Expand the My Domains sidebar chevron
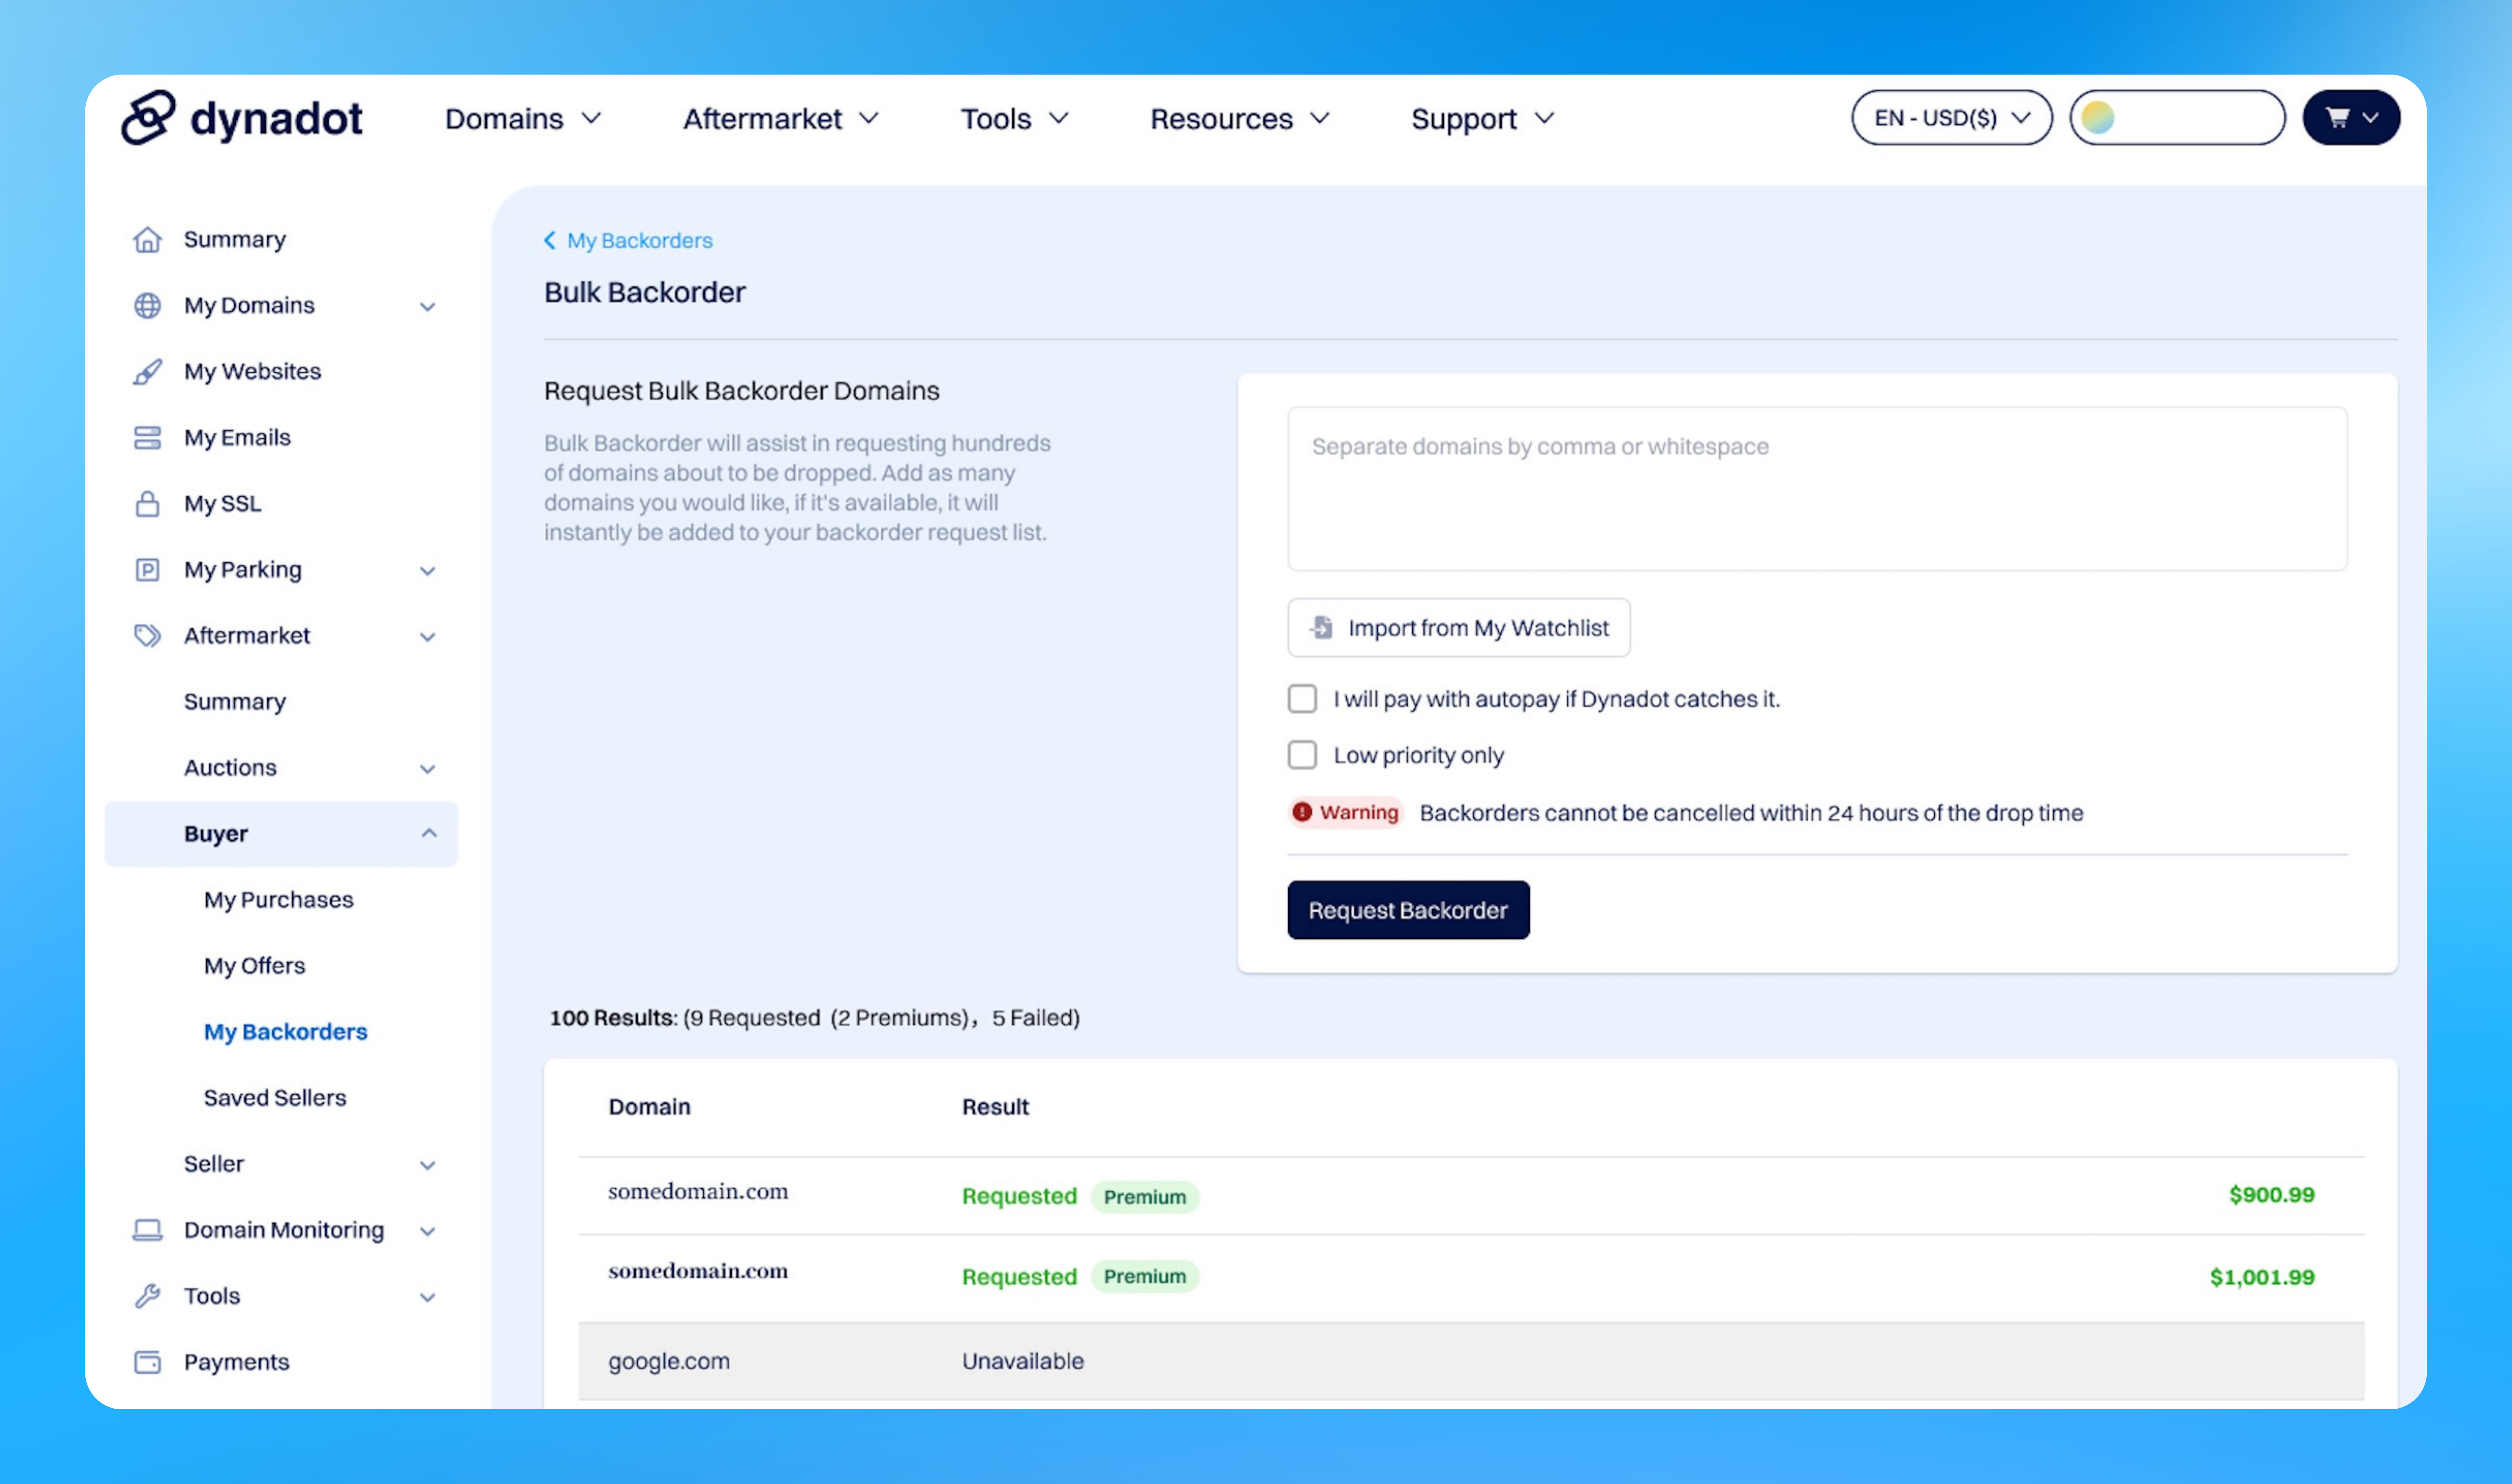The width and height of the screenshot is (2512, 1484). (x=428, y=307)
